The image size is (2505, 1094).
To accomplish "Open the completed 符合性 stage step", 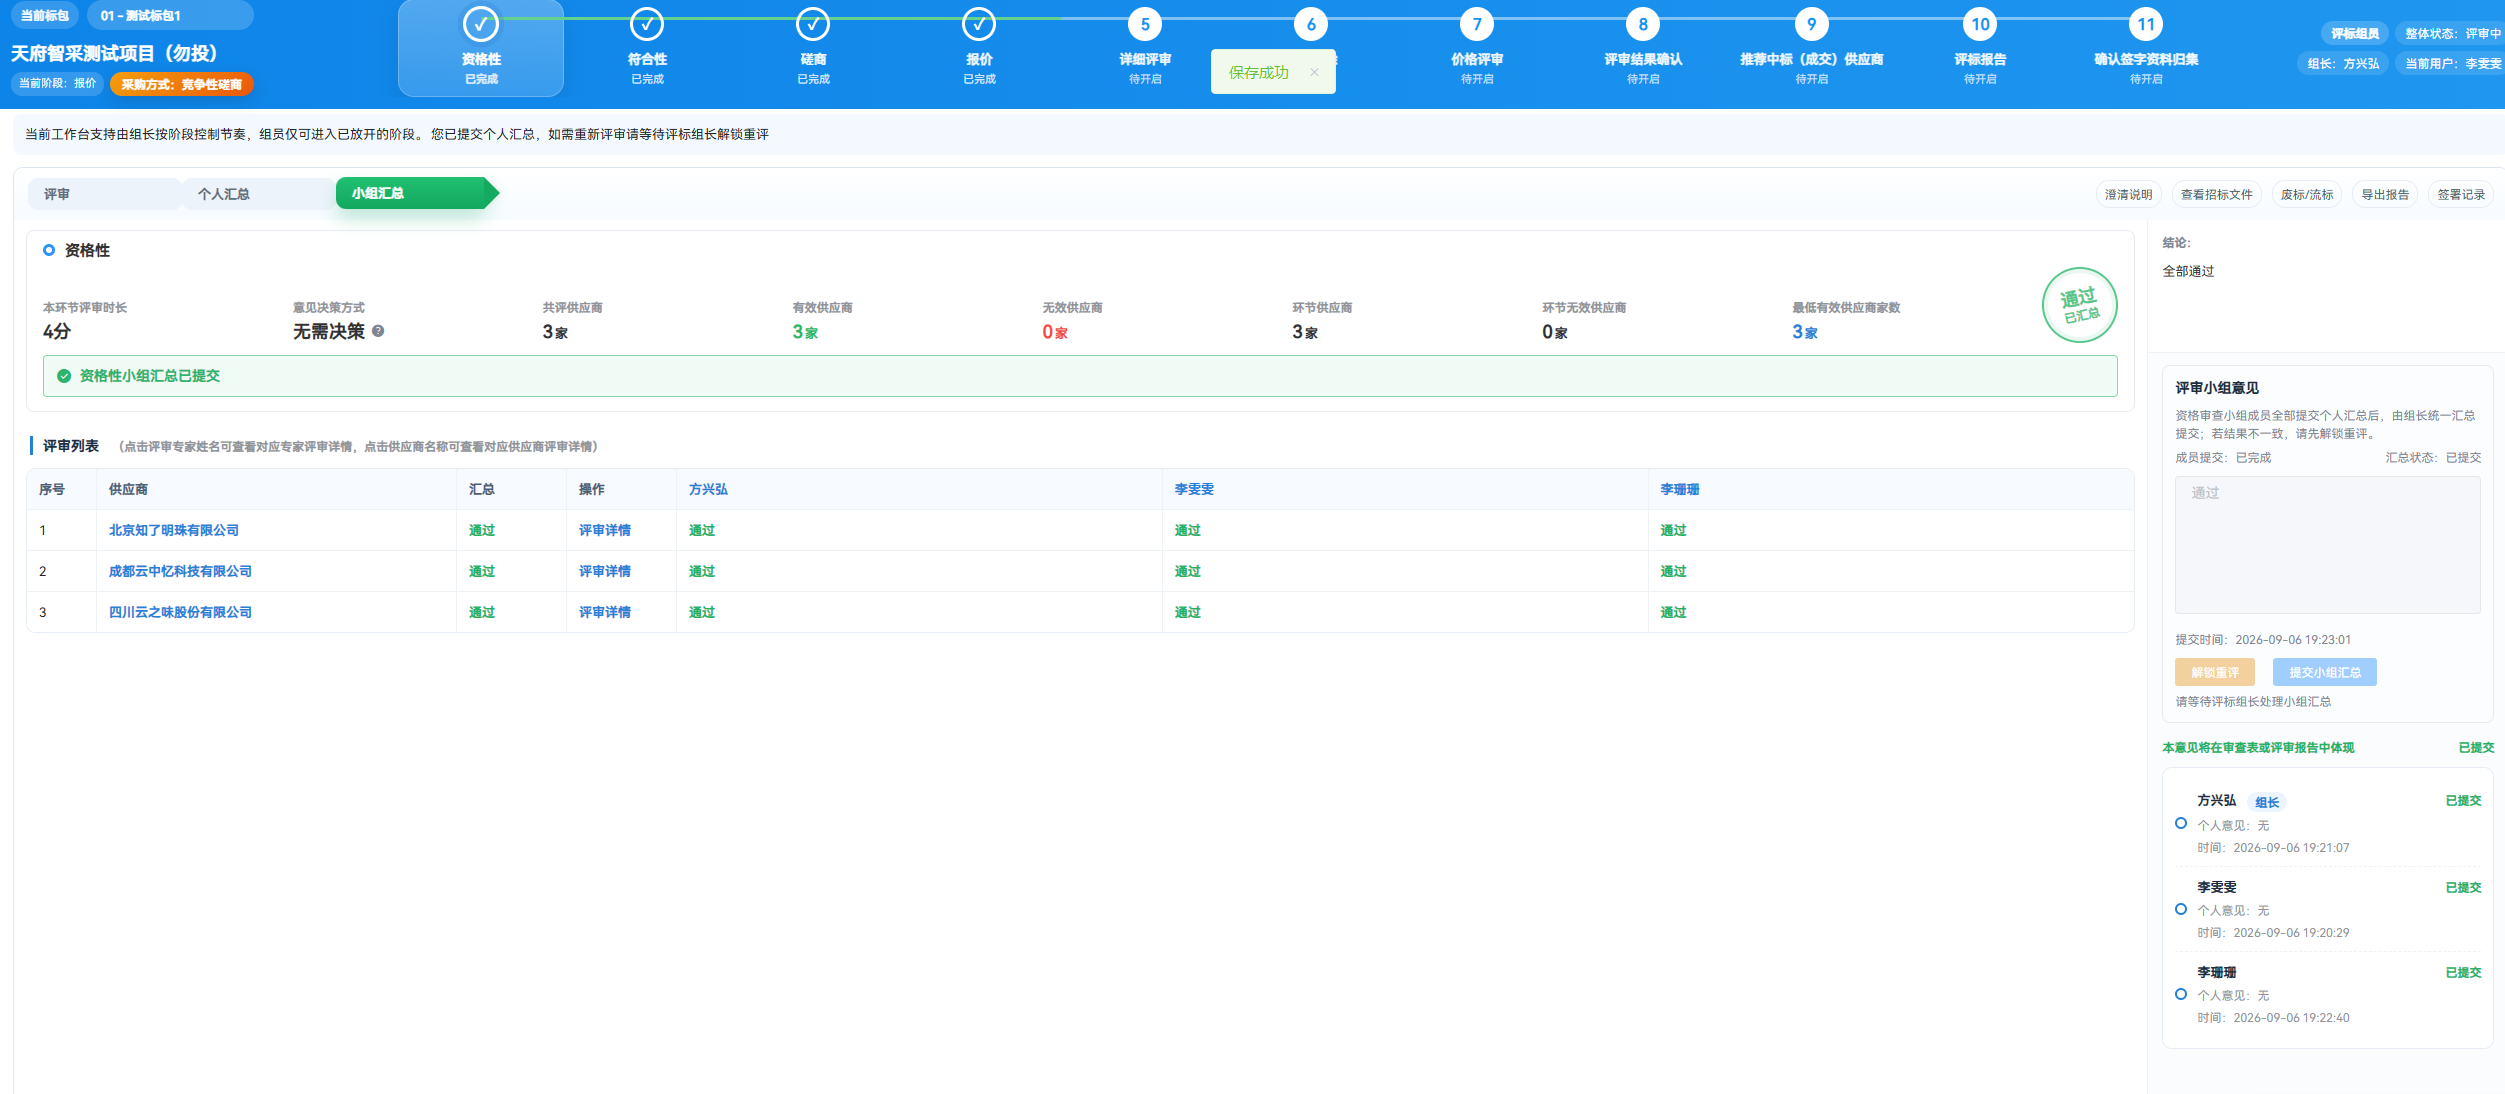I will pos(647,48).
